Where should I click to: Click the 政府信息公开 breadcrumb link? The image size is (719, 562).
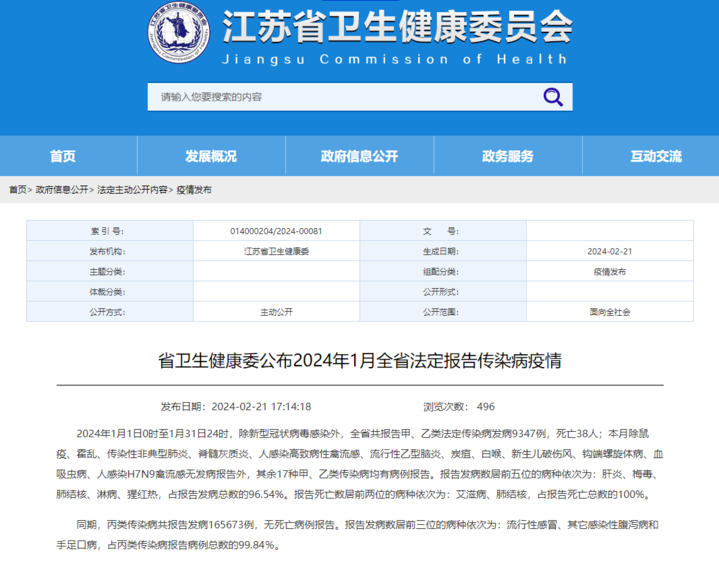click(62, 190)
